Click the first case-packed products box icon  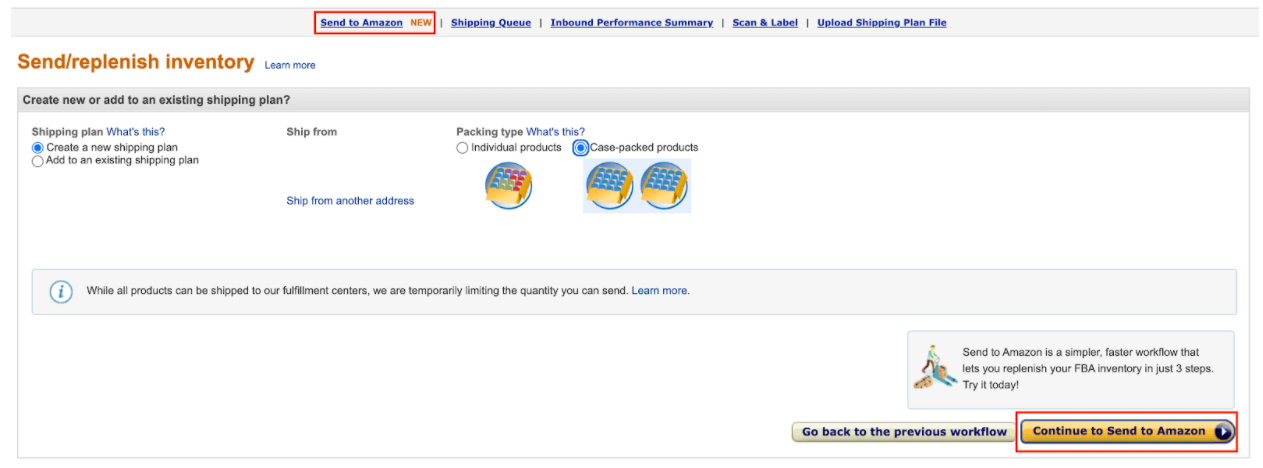click(610, 186)
